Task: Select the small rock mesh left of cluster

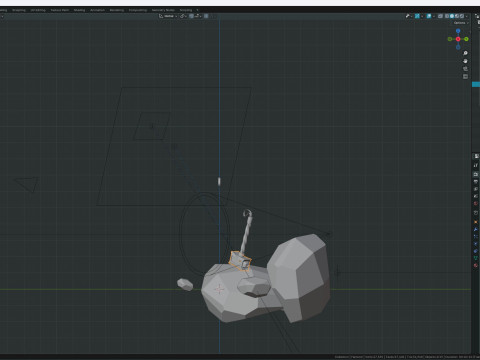Action: [185, 284]
